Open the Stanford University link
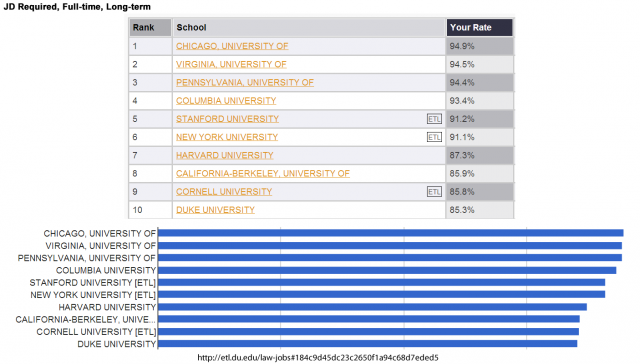The width and height of the screenshot is (640, 364). pyautogui.click(x=227, y=119)
